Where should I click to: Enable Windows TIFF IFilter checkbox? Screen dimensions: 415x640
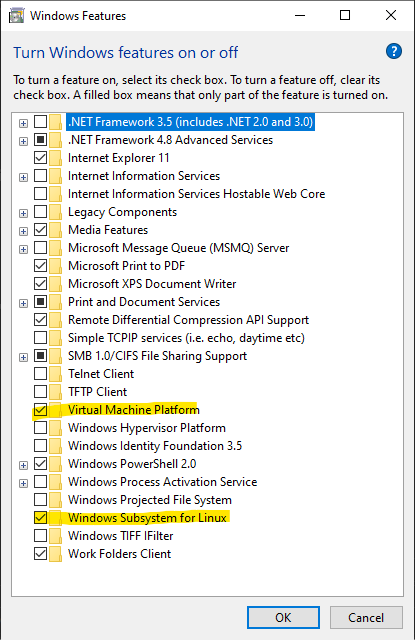tap(40, 536)
